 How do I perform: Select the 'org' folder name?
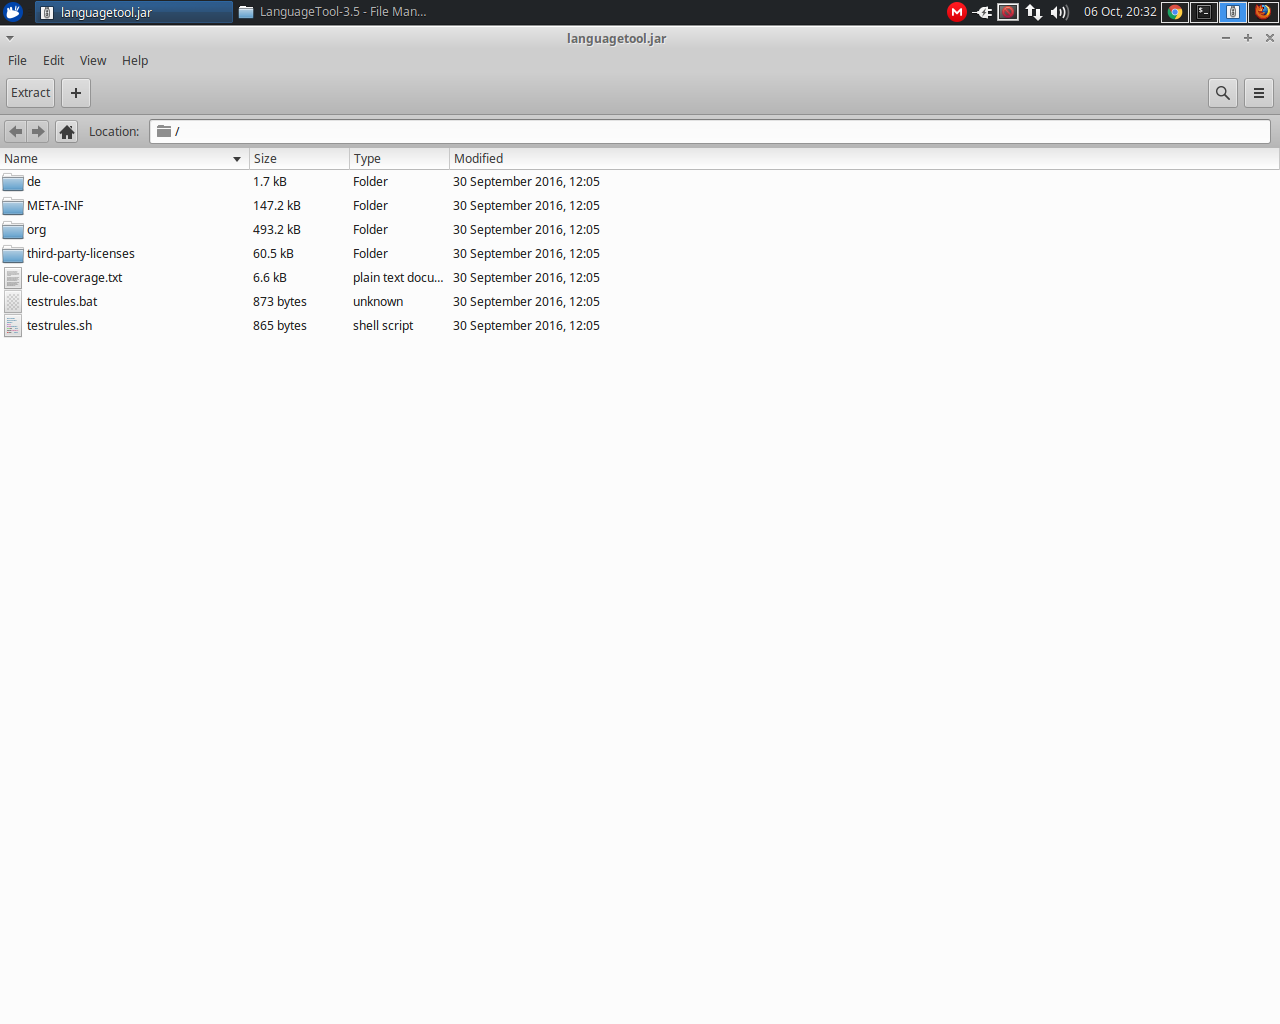pos(36,230)
